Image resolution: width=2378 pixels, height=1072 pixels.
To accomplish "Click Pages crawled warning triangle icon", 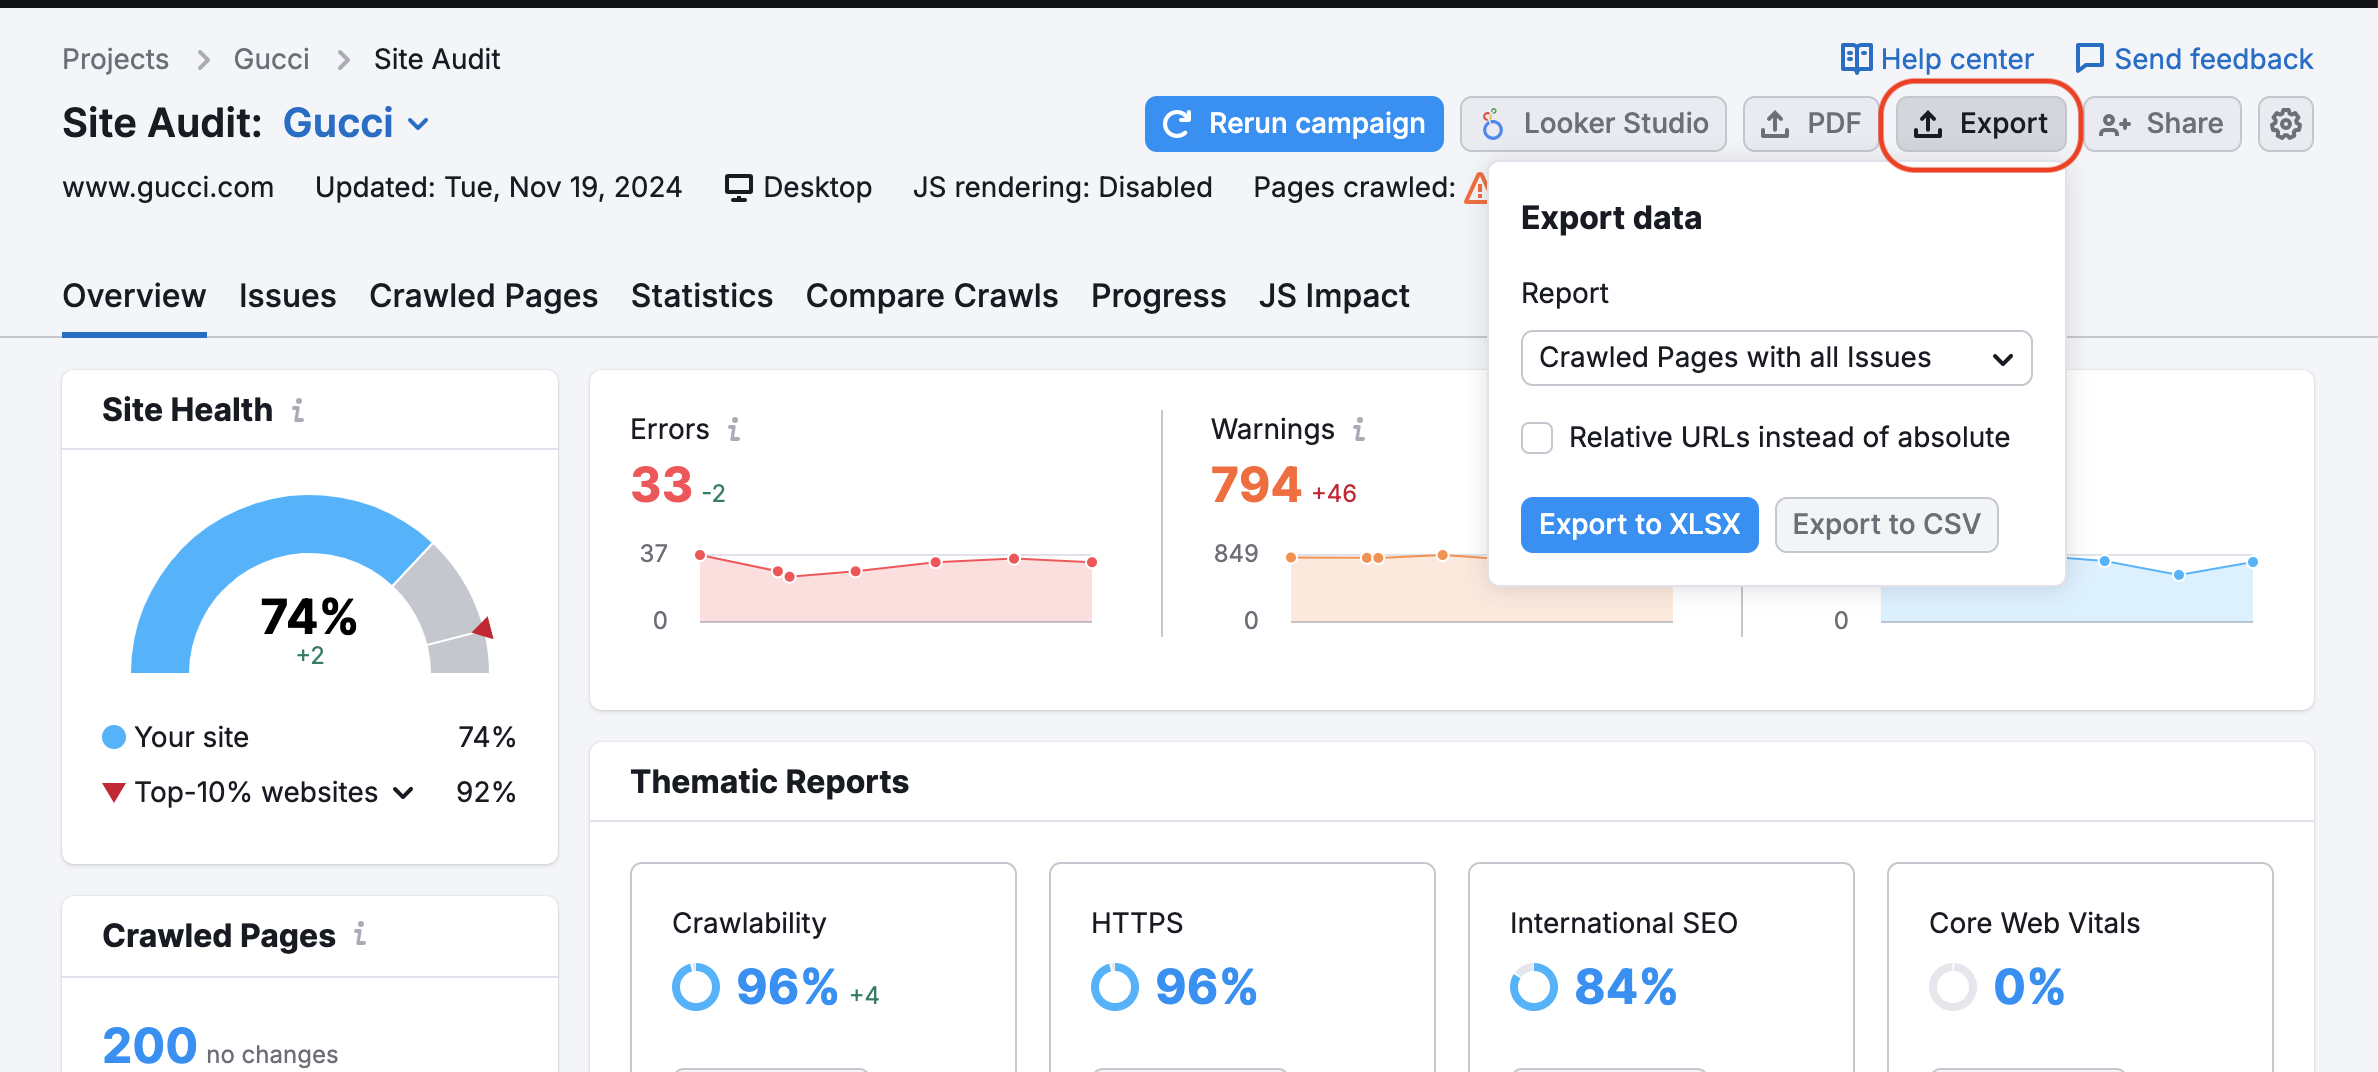I will 1477,188.
